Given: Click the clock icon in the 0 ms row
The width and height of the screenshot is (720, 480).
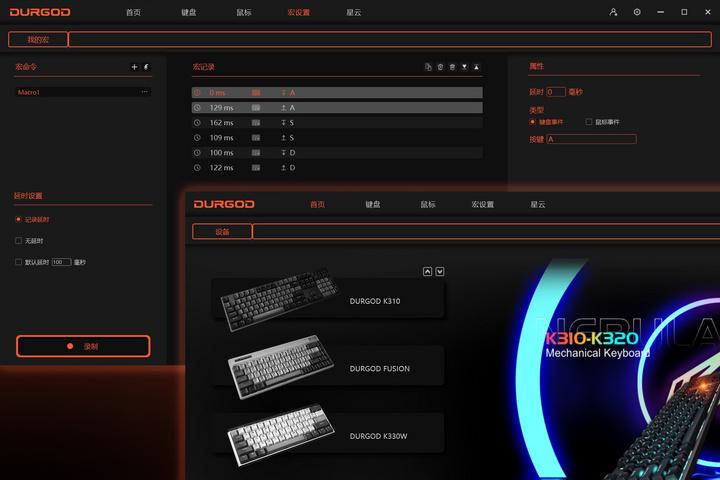Looking at the screenshot, I should click(197, 93).
